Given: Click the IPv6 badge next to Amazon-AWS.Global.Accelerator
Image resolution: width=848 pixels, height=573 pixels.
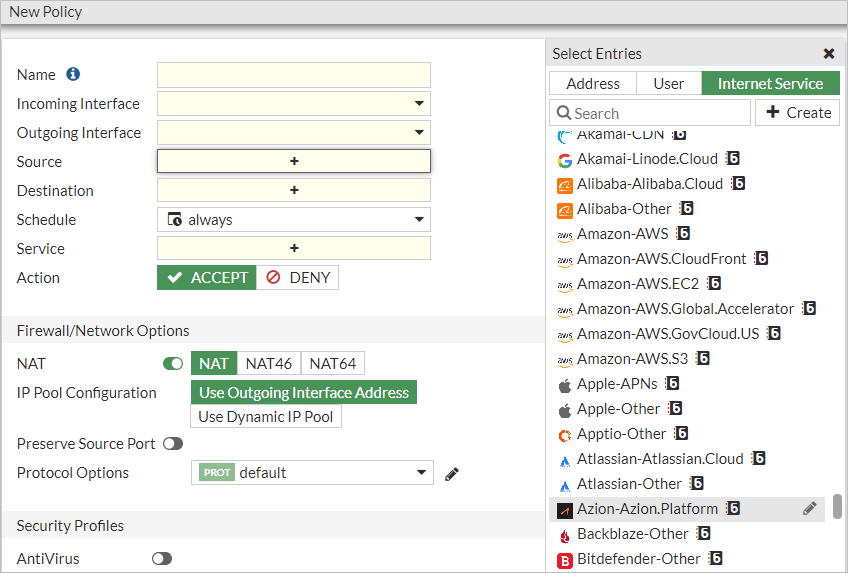Looking at the screenshot, I should 809,308.
